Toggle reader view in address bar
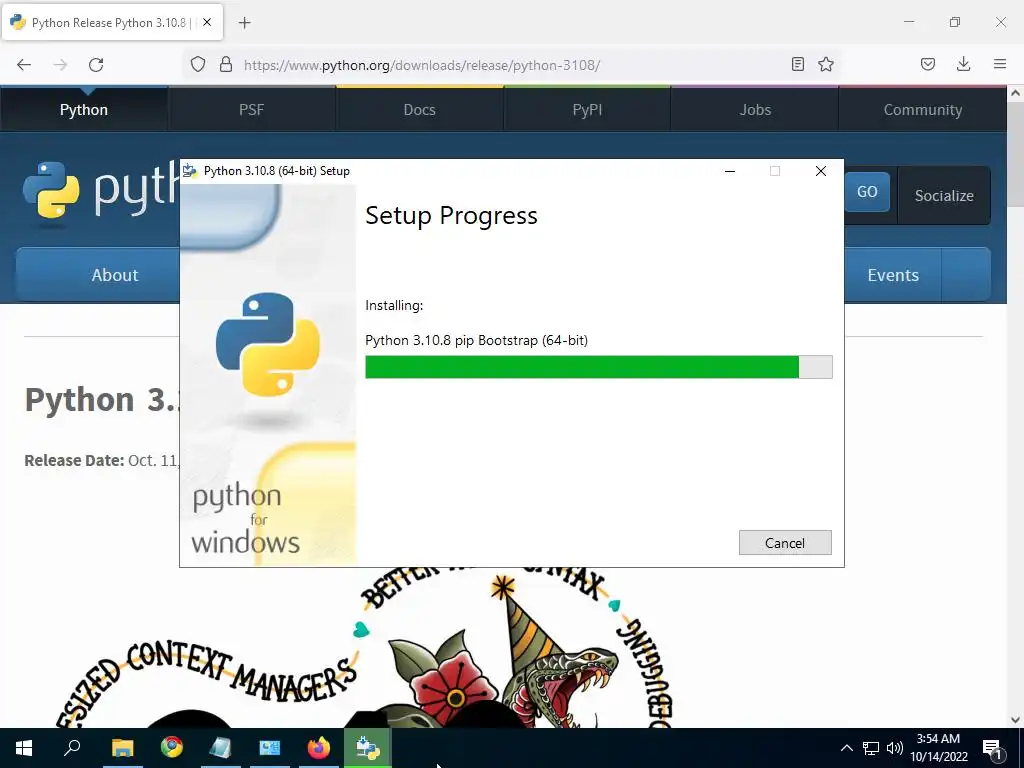 pos(797,64)
